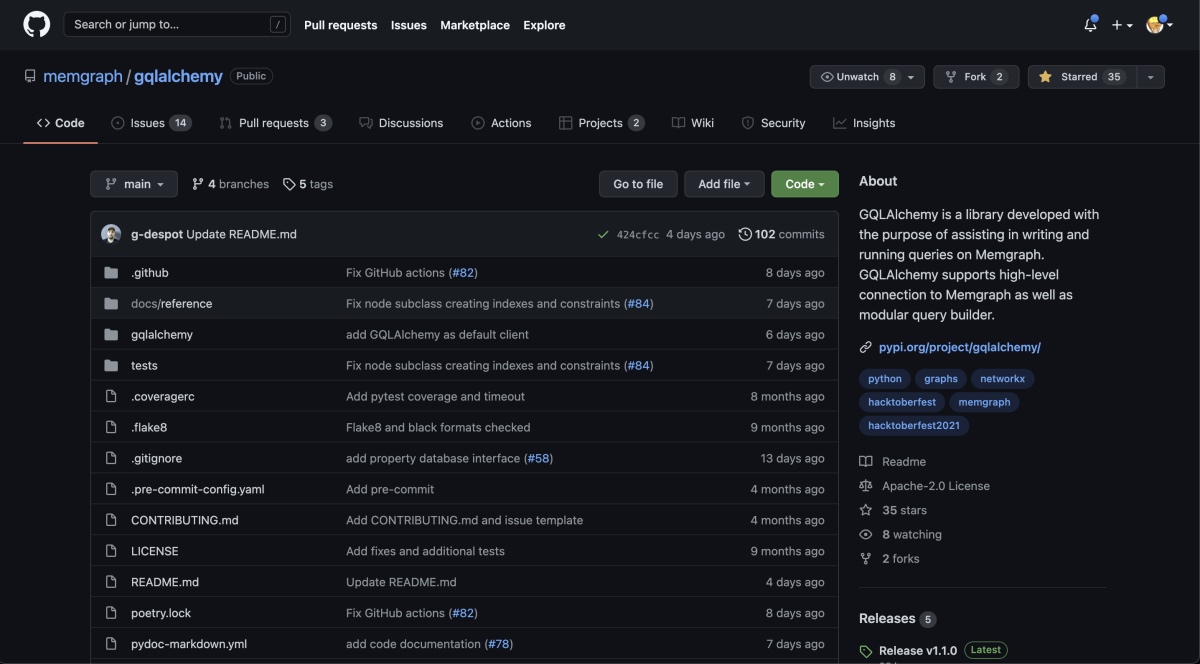Click the watching eye icon in About

866,535
